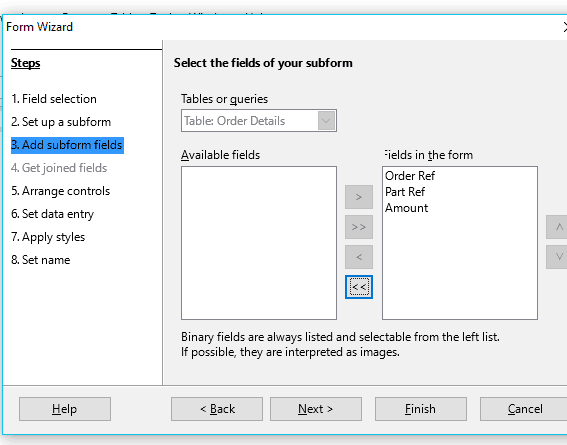Click step 4 Get joined fields
Viewport: 567px width, 445px height.
coord(59,168)
